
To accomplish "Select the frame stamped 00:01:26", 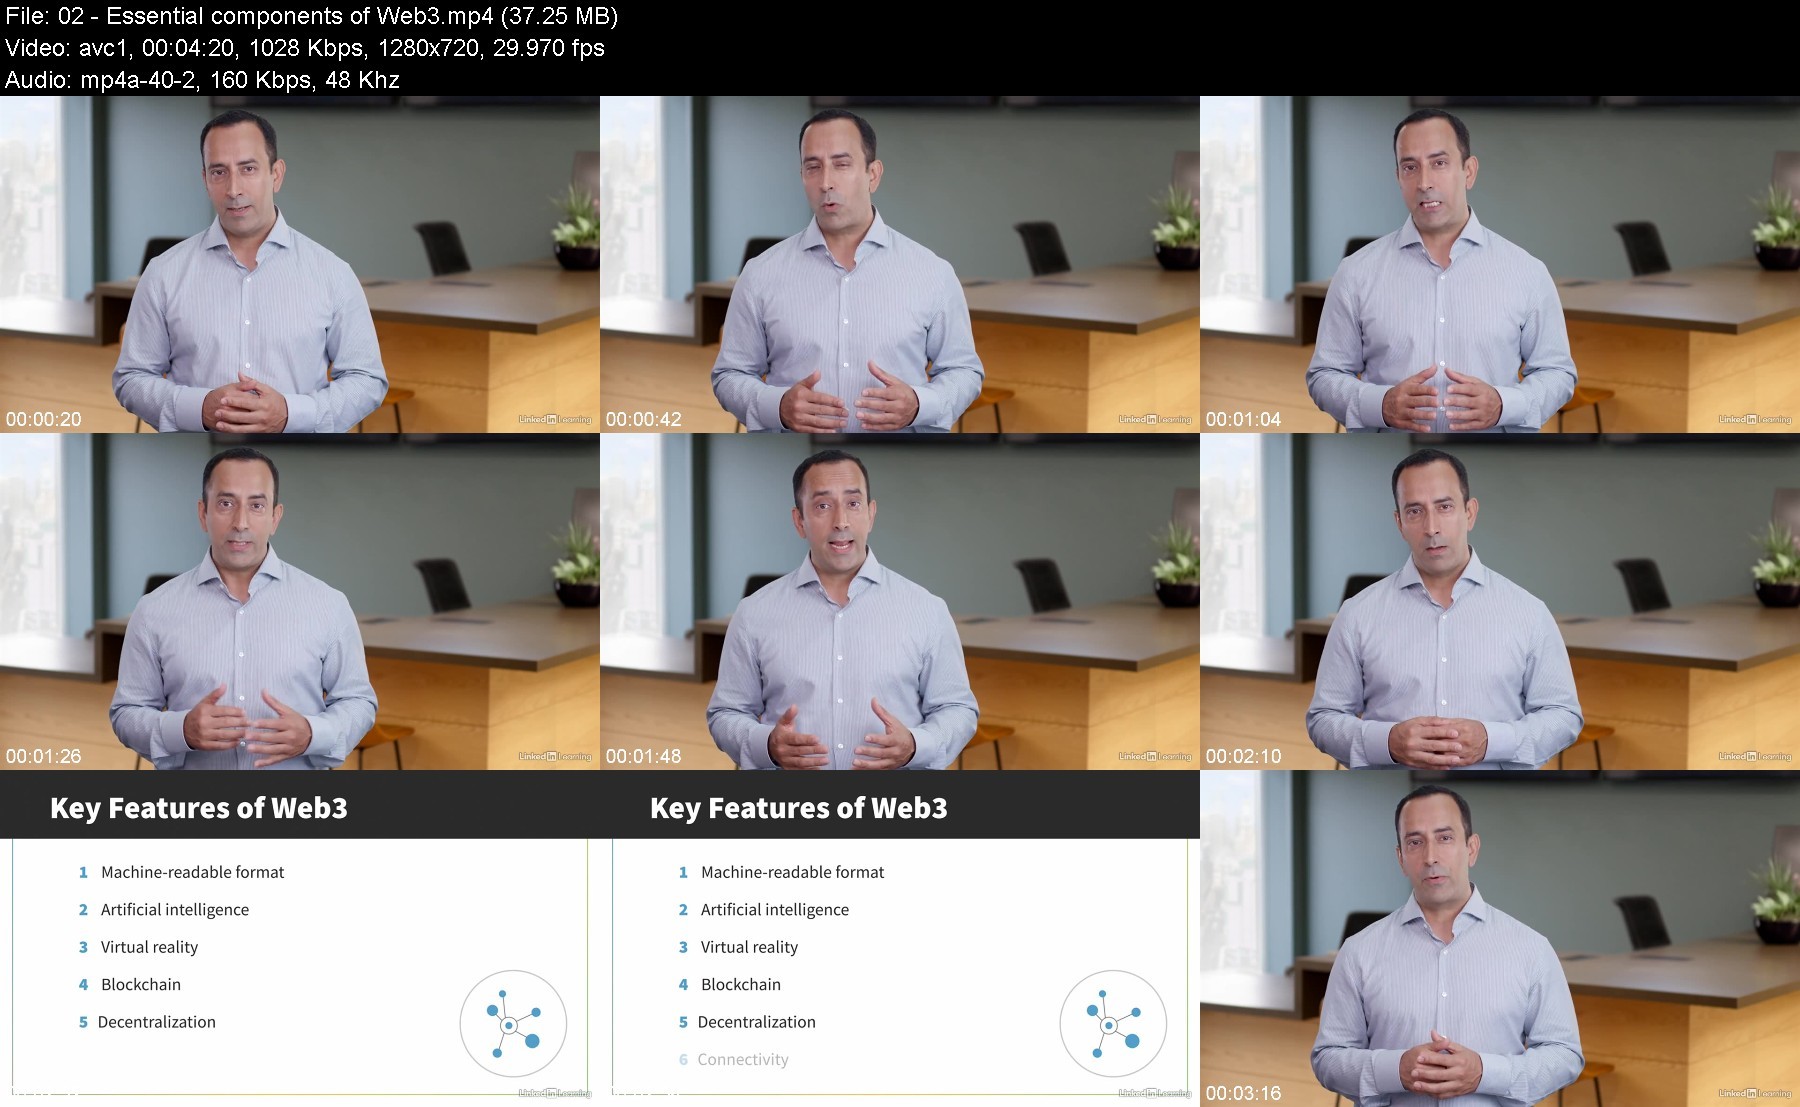I will (300, 601).
